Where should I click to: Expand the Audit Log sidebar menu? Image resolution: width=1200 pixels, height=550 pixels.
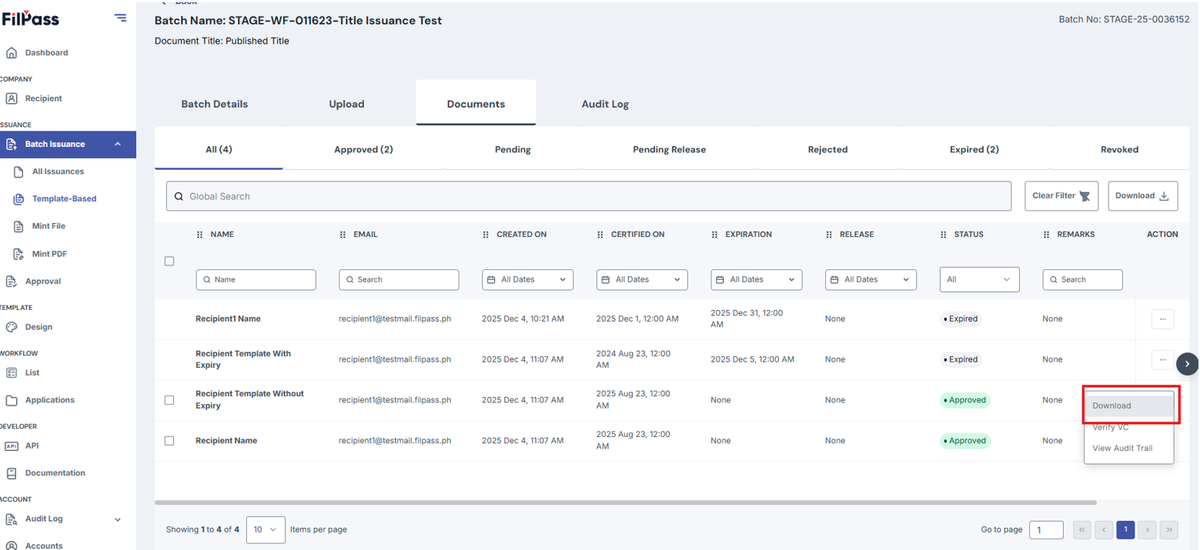[x=118, y=519]
